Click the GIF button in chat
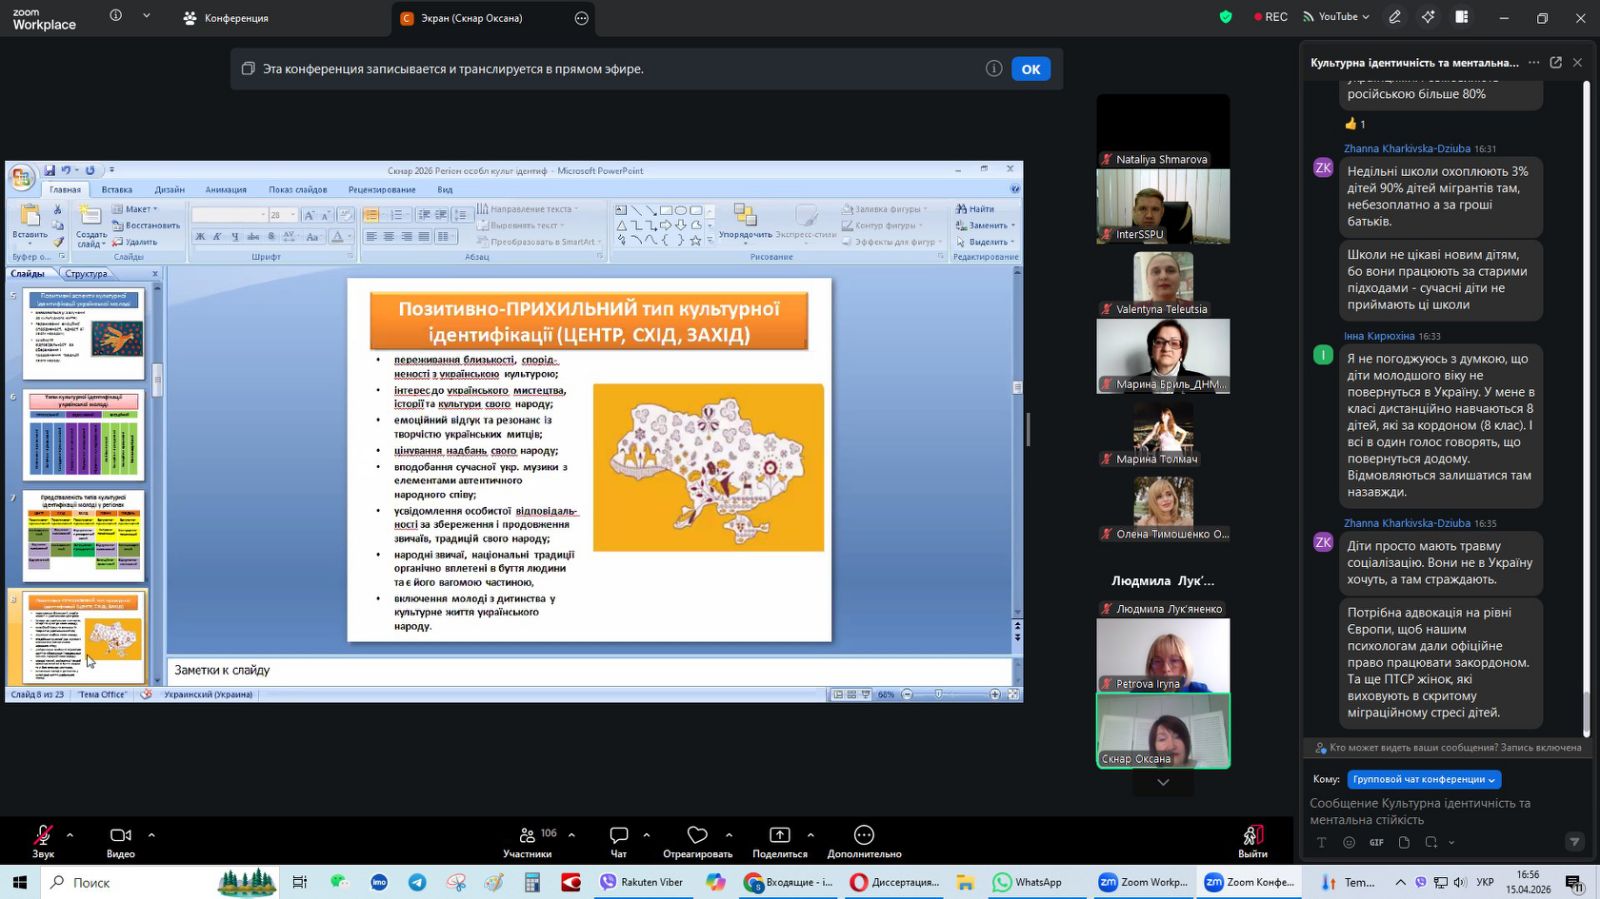 click(x=1376, y=842)
